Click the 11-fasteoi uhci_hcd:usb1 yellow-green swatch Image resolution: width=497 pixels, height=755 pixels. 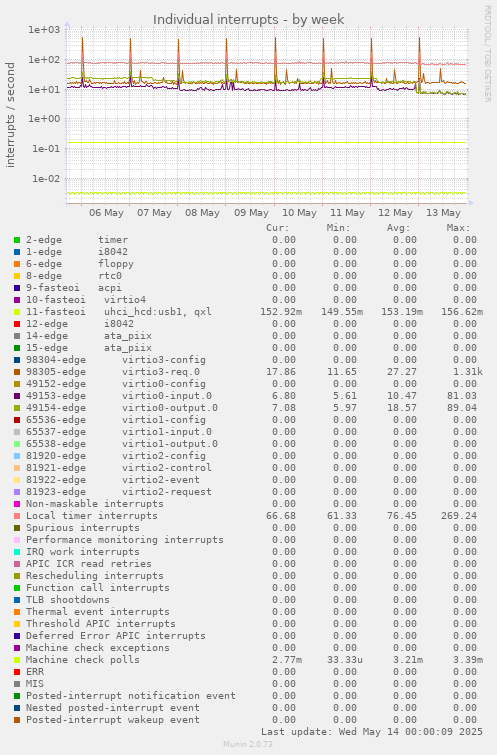click(x=17, y=312)
